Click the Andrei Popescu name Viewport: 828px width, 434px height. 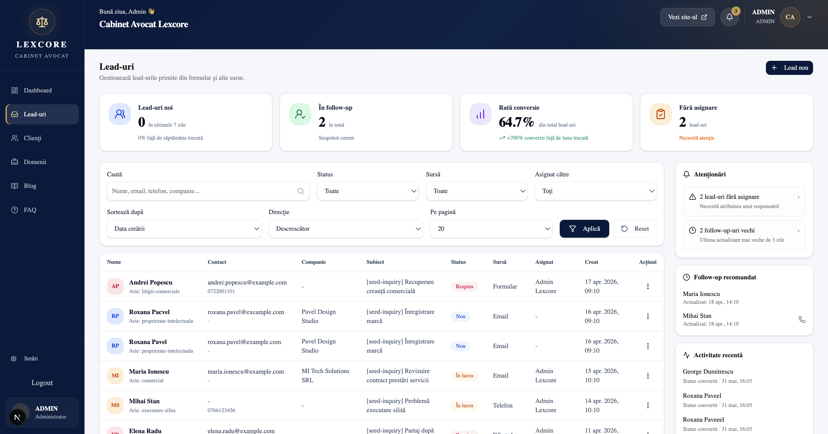tap(150, 282)
